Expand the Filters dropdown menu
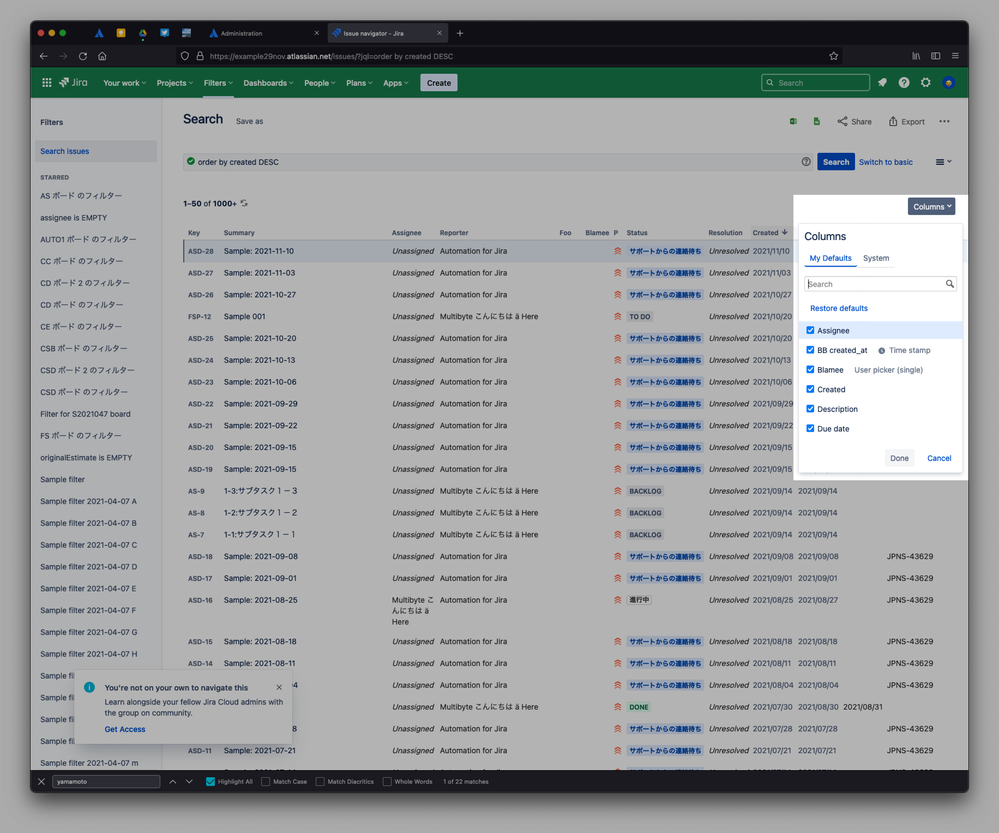Screen dimensions: 999x833 218,83
